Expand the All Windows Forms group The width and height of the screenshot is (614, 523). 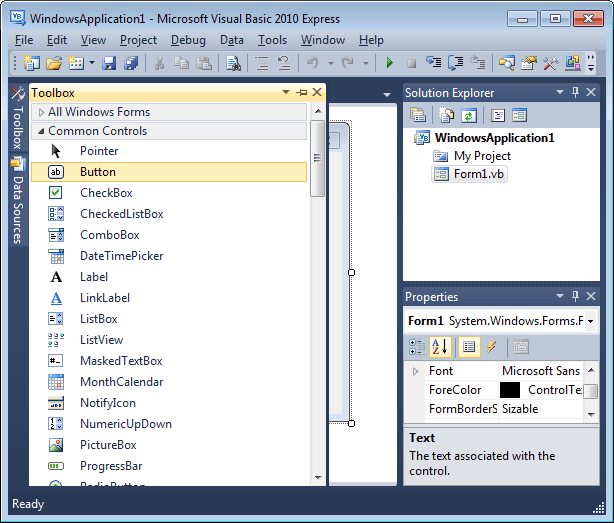coord(41,112)
